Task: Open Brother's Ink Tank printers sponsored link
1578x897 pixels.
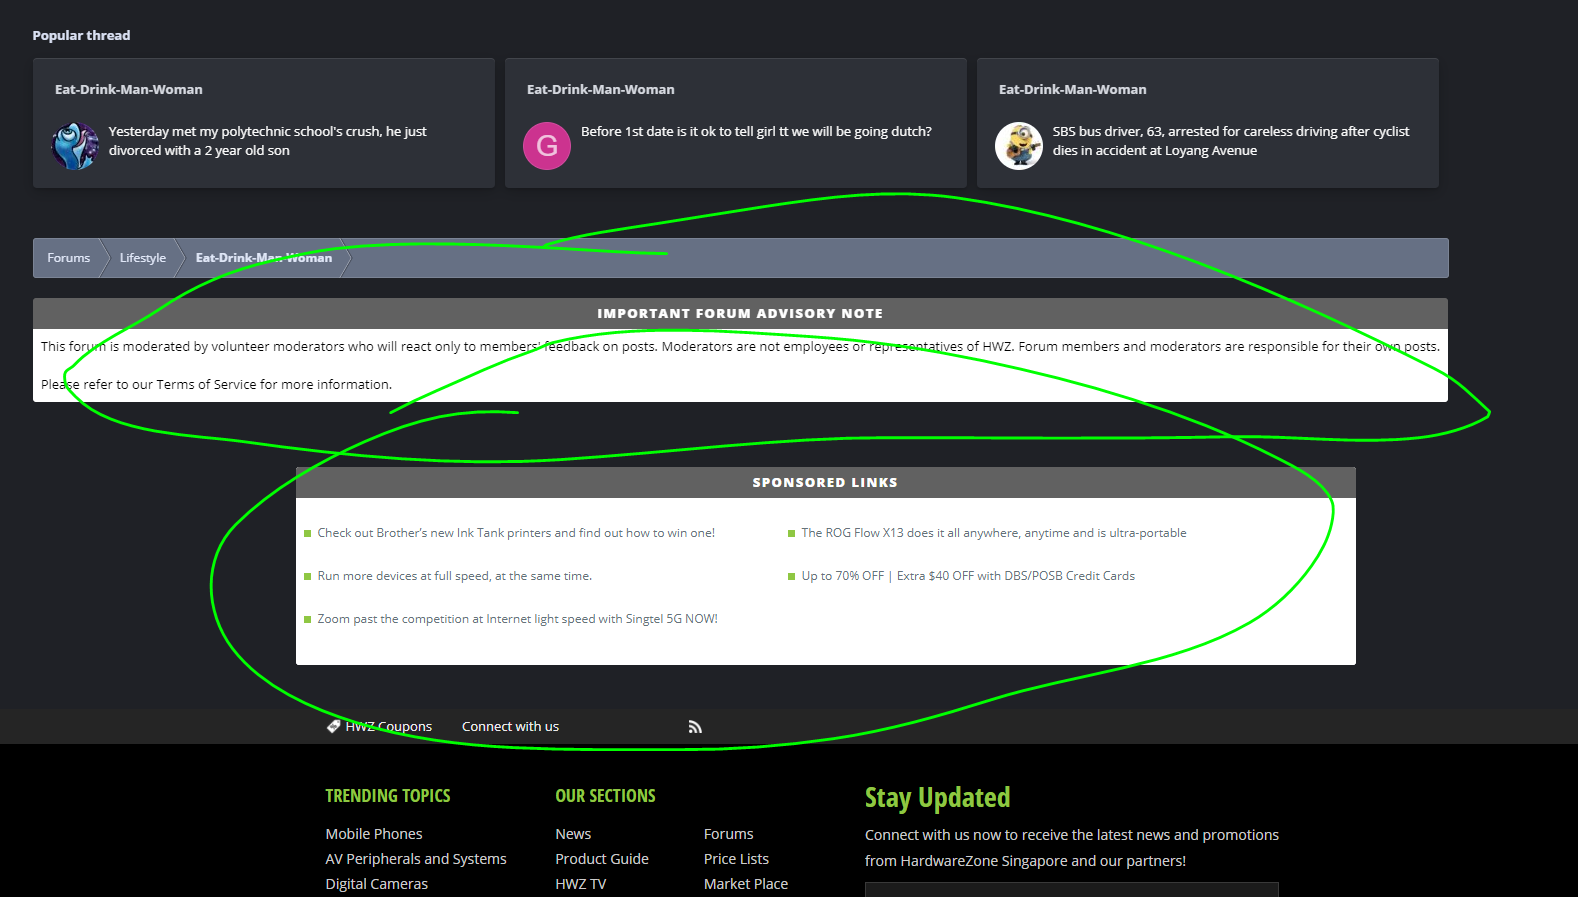Action: point(516,533)
